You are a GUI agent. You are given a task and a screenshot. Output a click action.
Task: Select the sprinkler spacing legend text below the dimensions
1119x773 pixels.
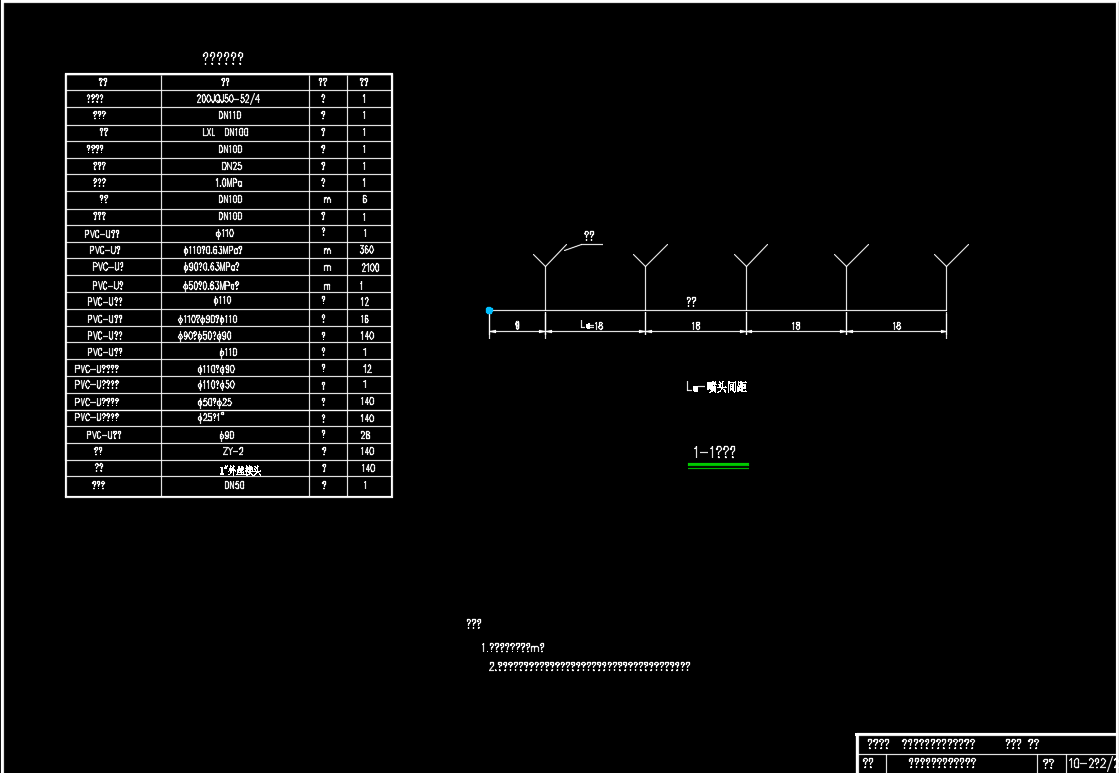[x=716, y=387]
